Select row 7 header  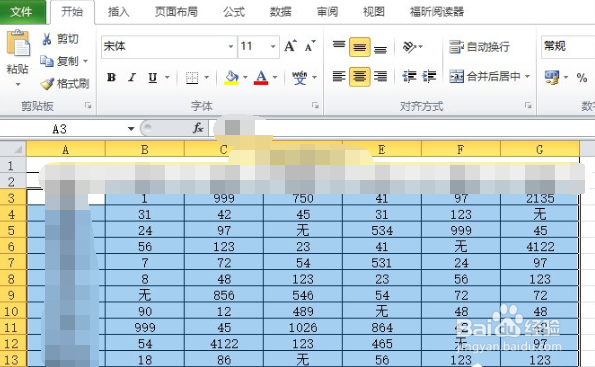point(13,262)
